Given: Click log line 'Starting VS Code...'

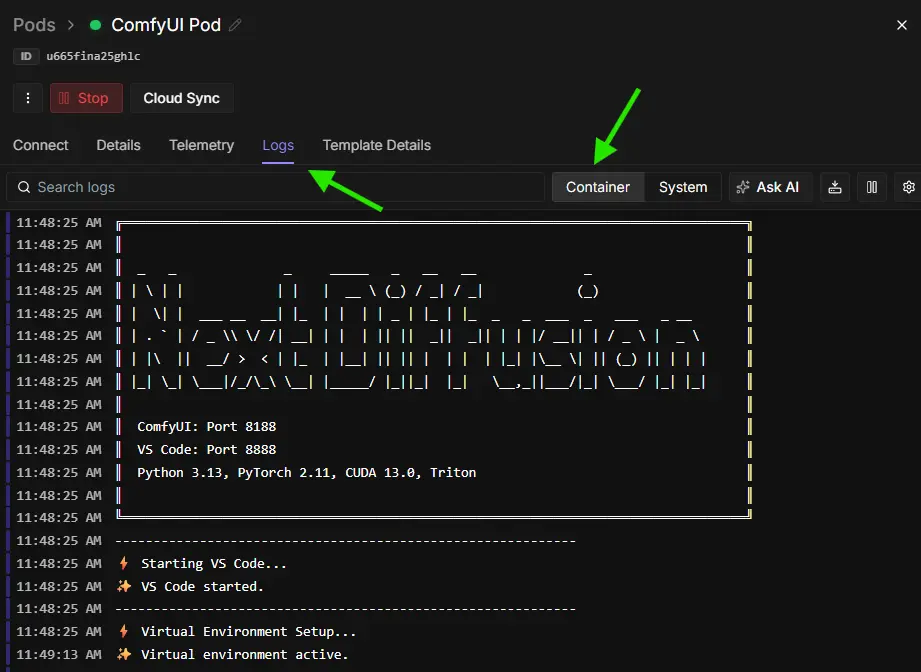Looking at the screenshot, I should point(214,563).
